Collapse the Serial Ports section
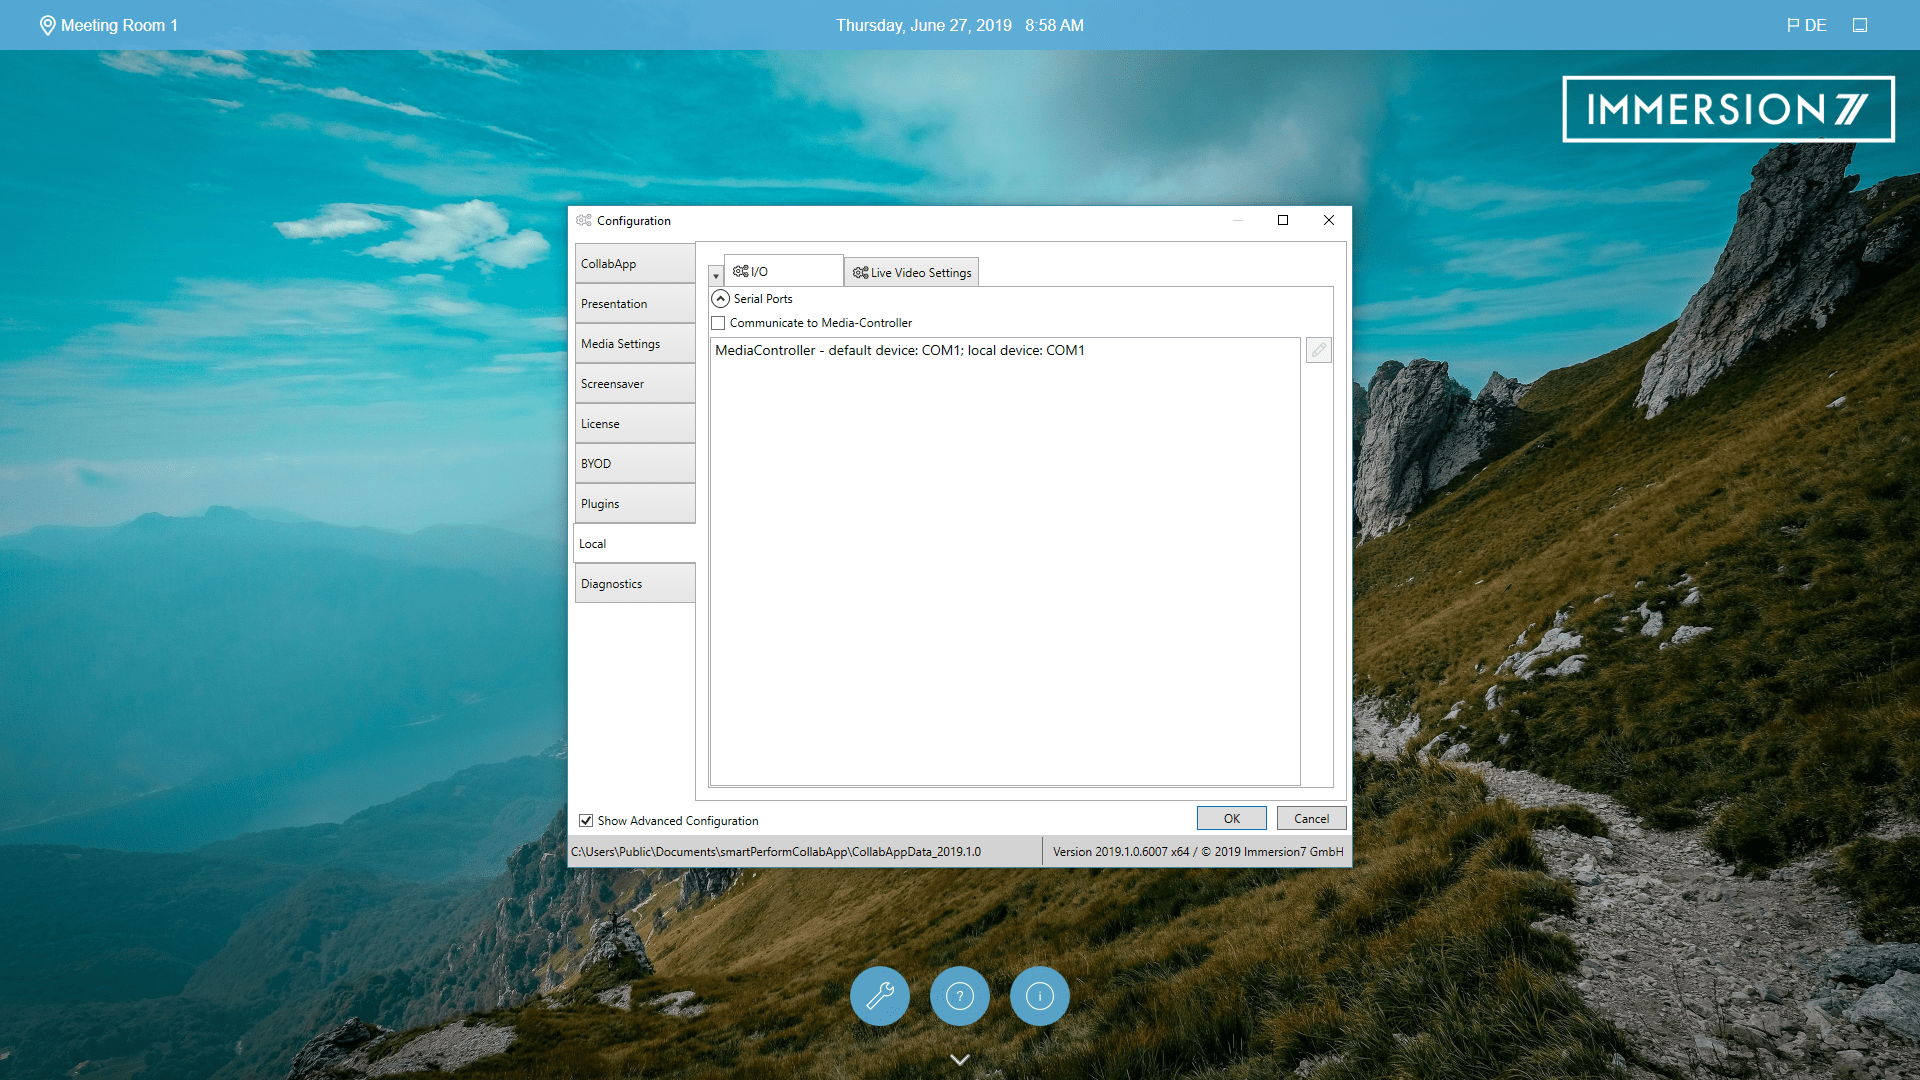Viewport: 1920px width, 1080px height. click(720, 298)
